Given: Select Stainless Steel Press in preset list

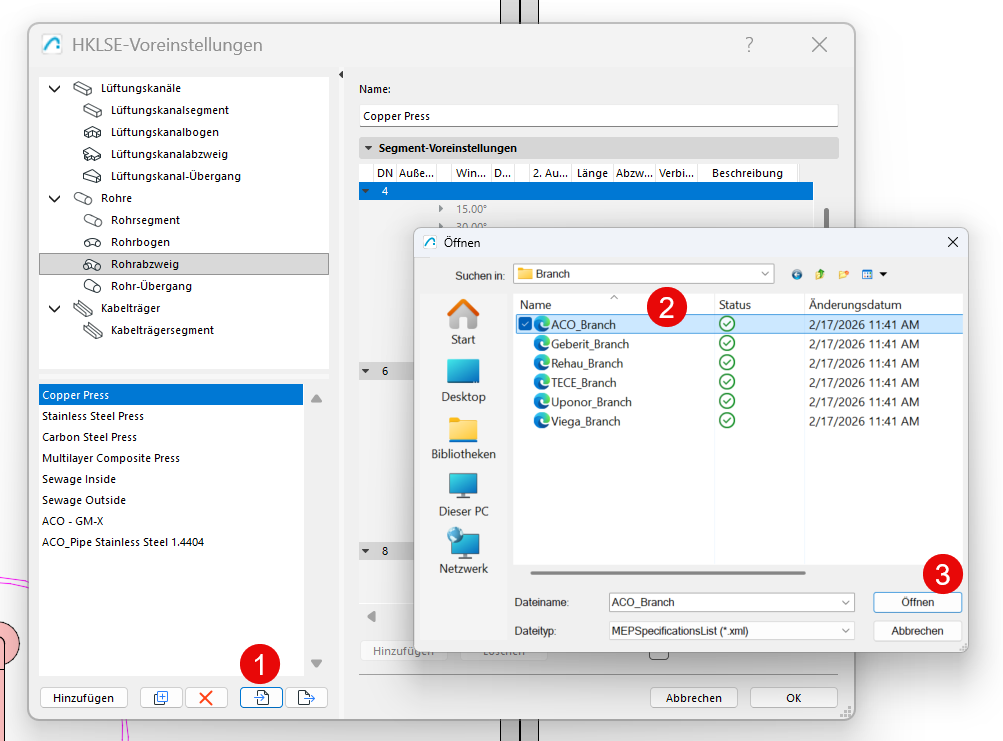Looking at the screenshot, I should point(93,416).
